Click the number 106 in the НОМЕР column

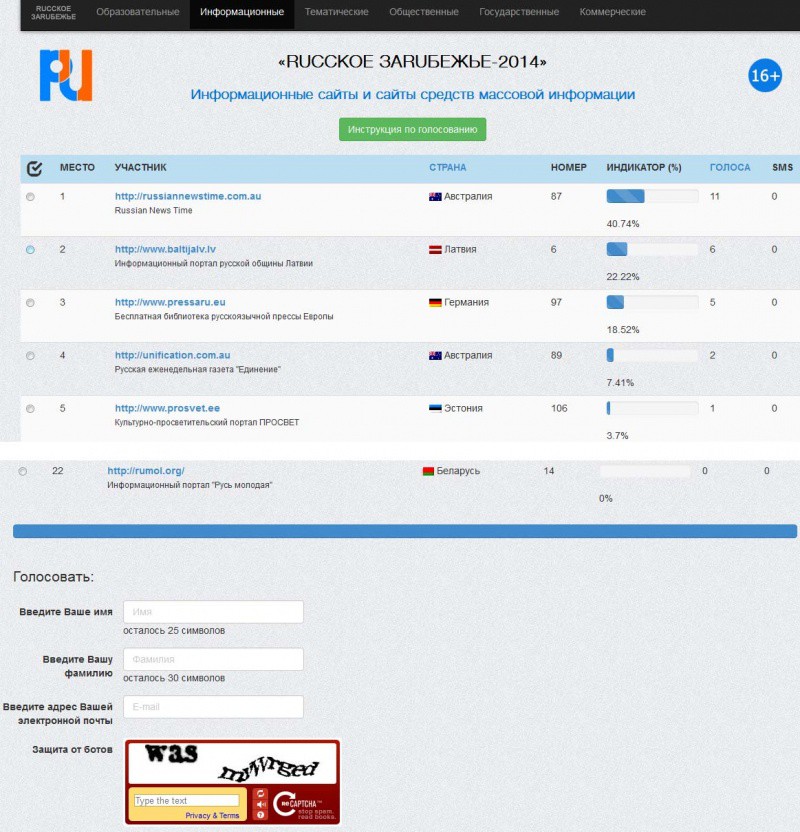pyautogui.click(x=559, y=409)
